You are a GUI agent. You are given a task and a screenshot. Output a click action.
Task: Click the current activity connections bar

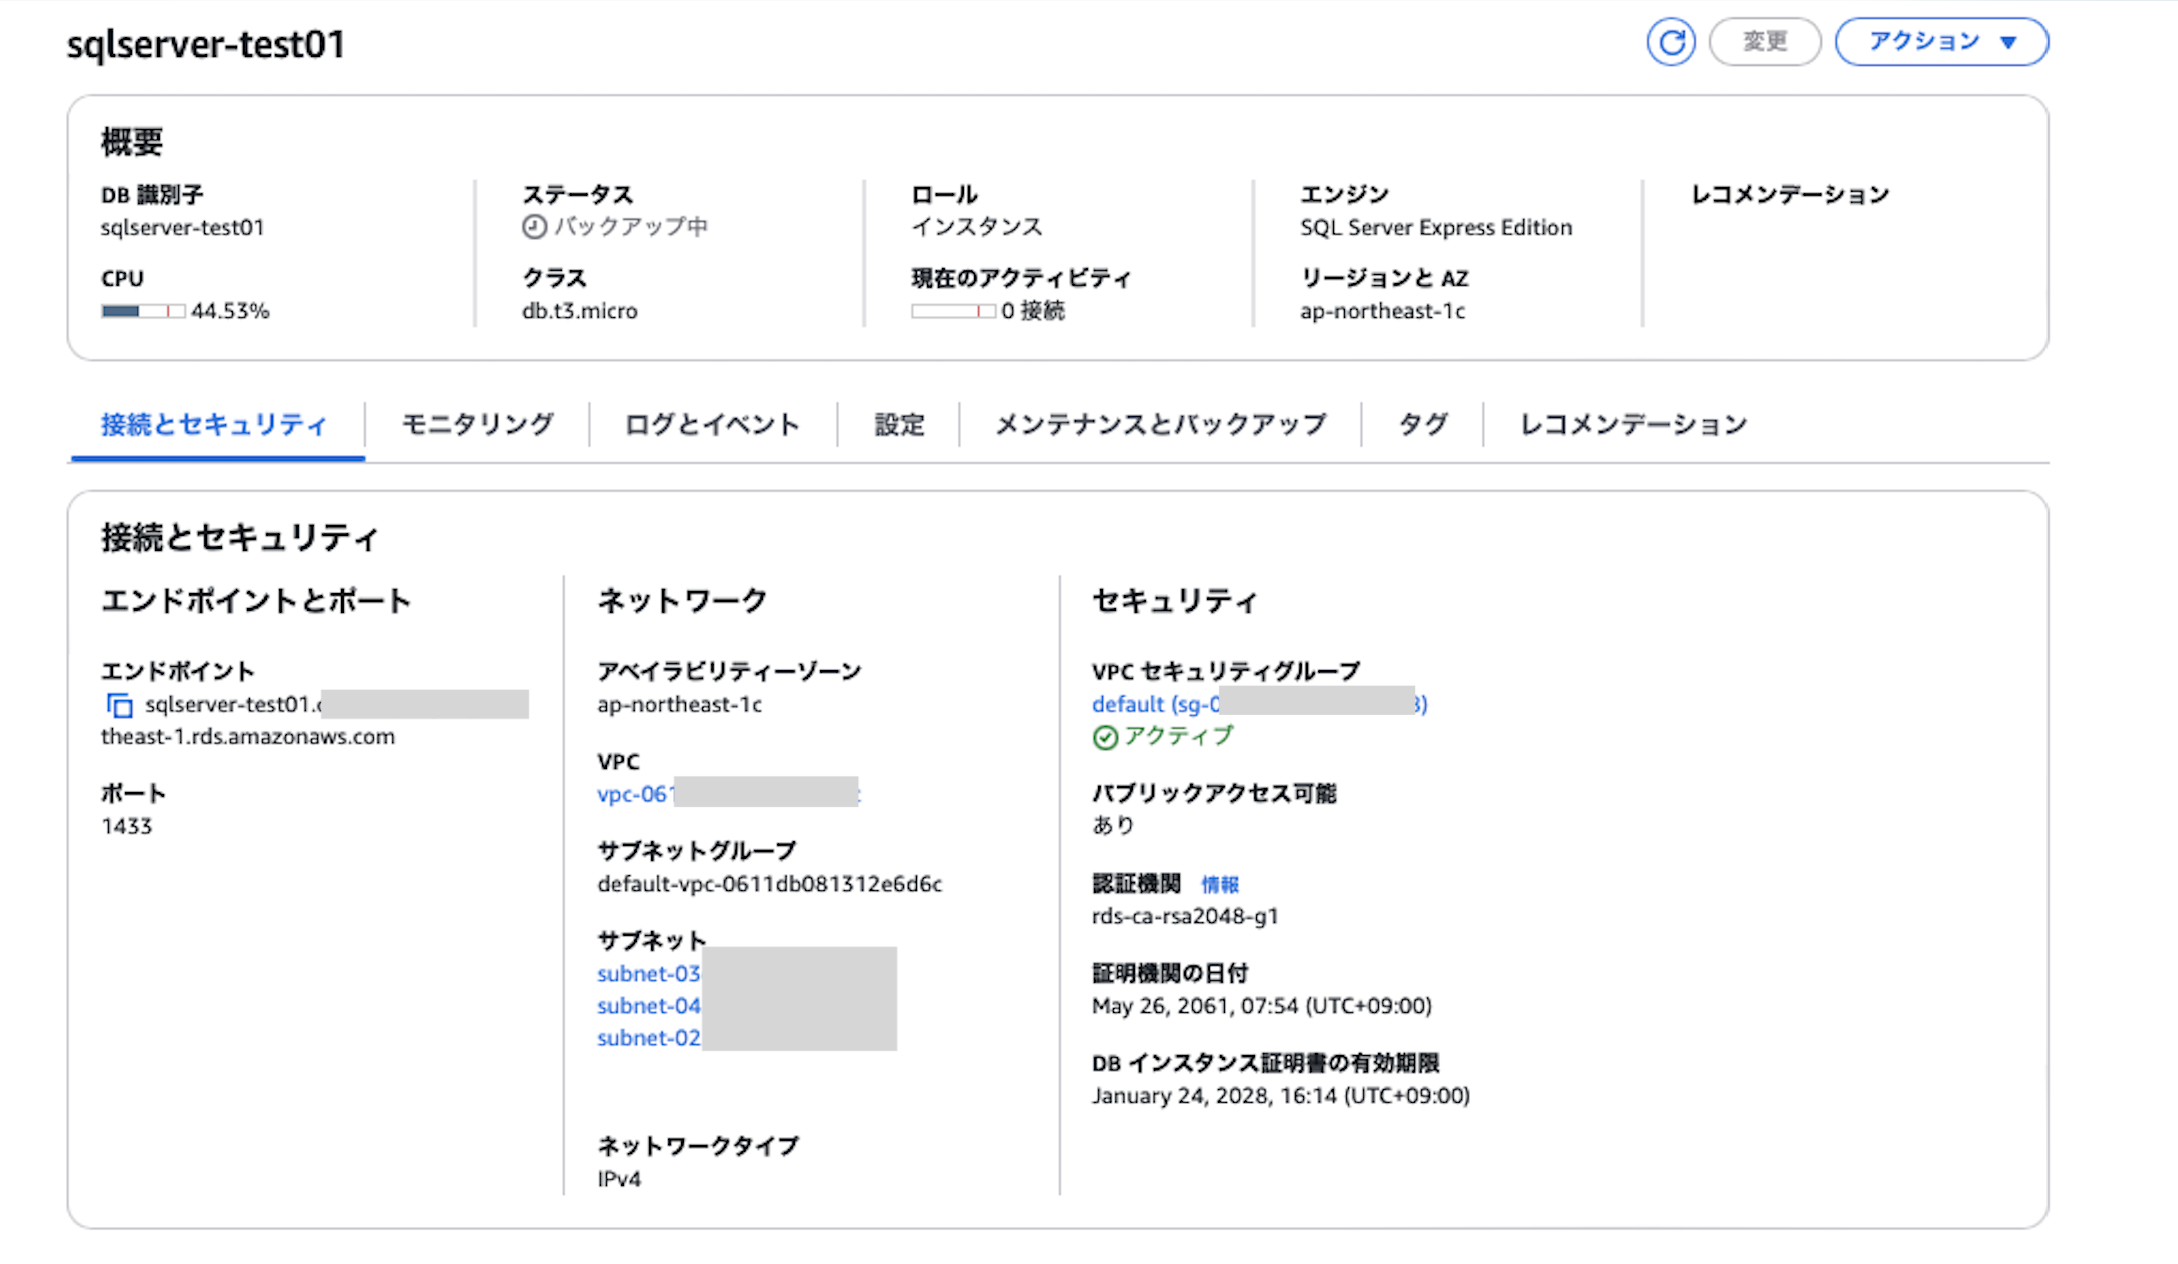pyautogui.click(x=953, y=311)
